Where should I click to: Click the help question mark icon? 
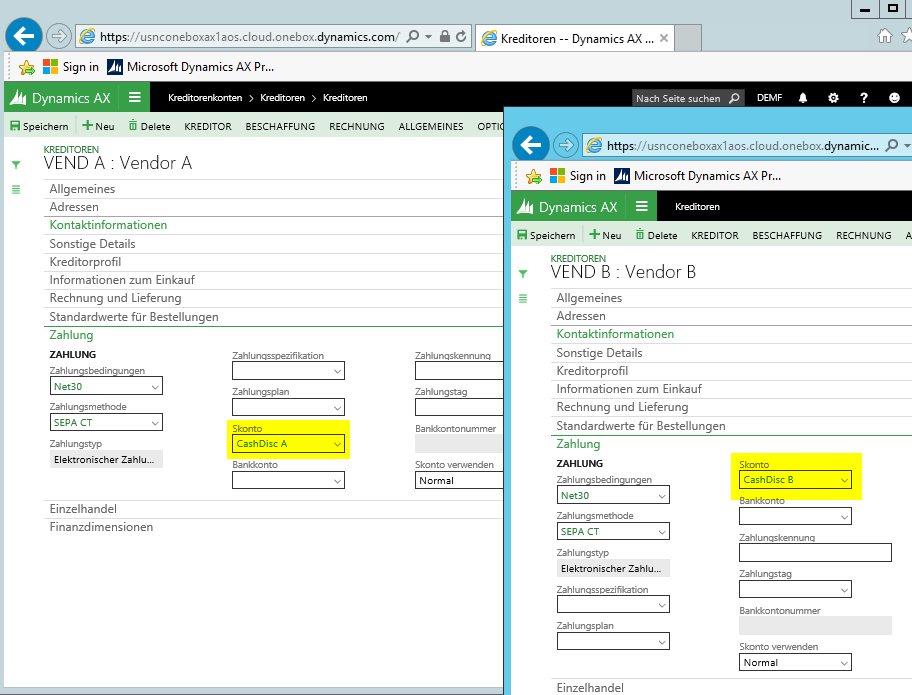(x=864, y=98)
